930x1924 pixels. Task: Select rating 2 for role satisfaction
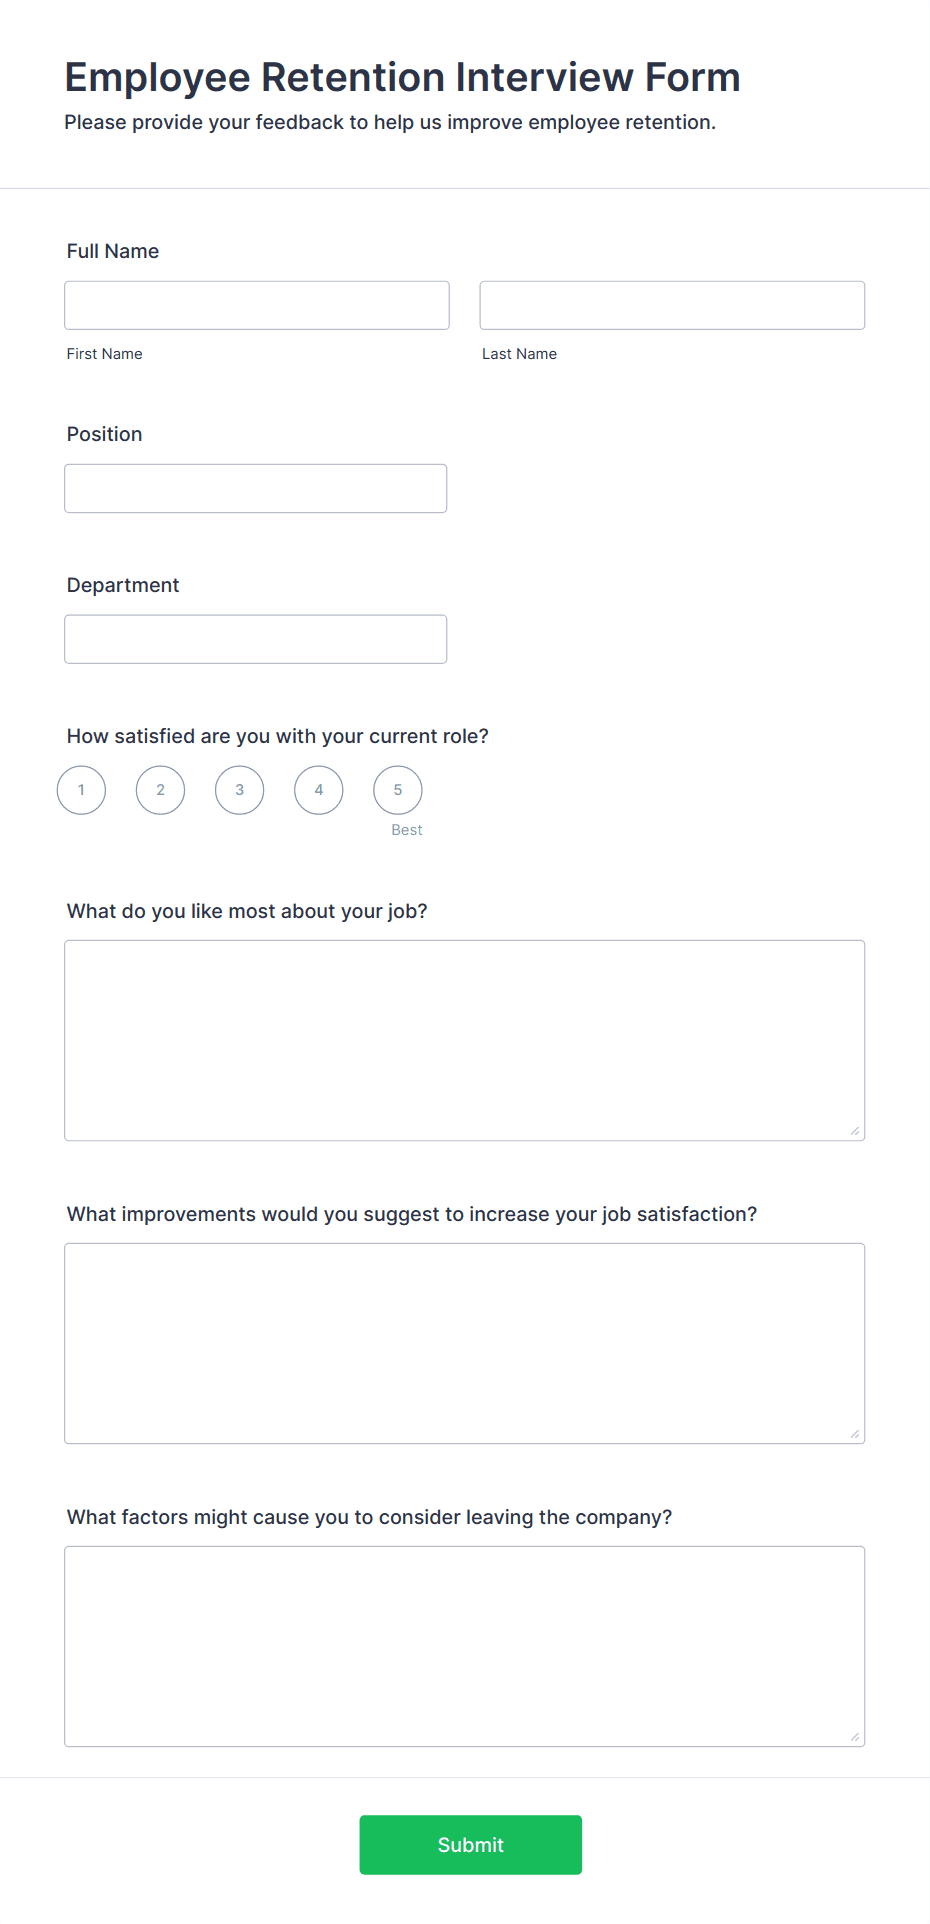point(160,789)
